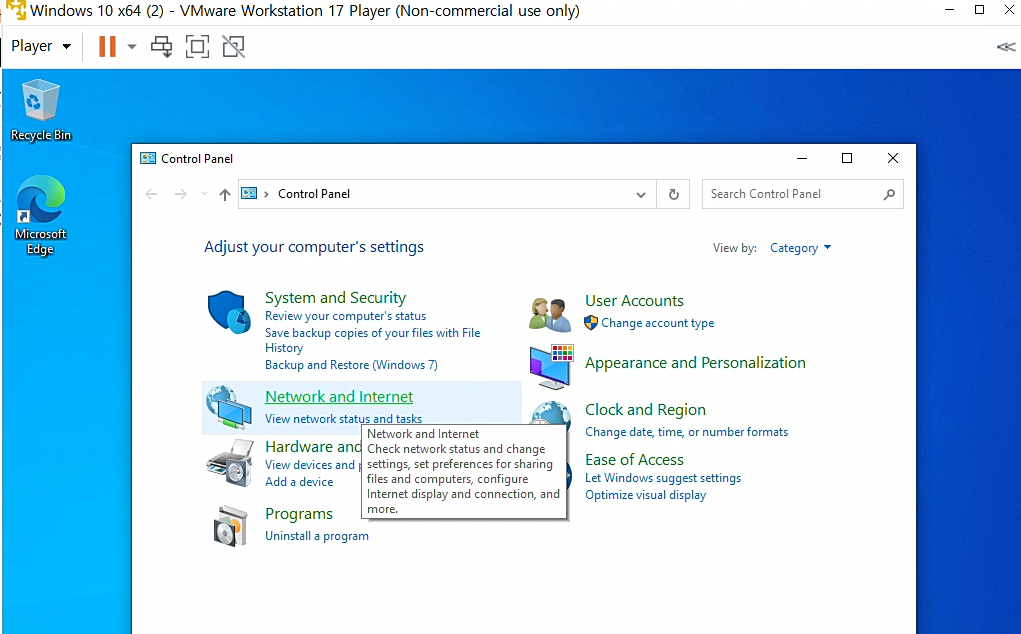Close the Control Panel window
Screen dimensions: 1021x634
coord(893,158)
